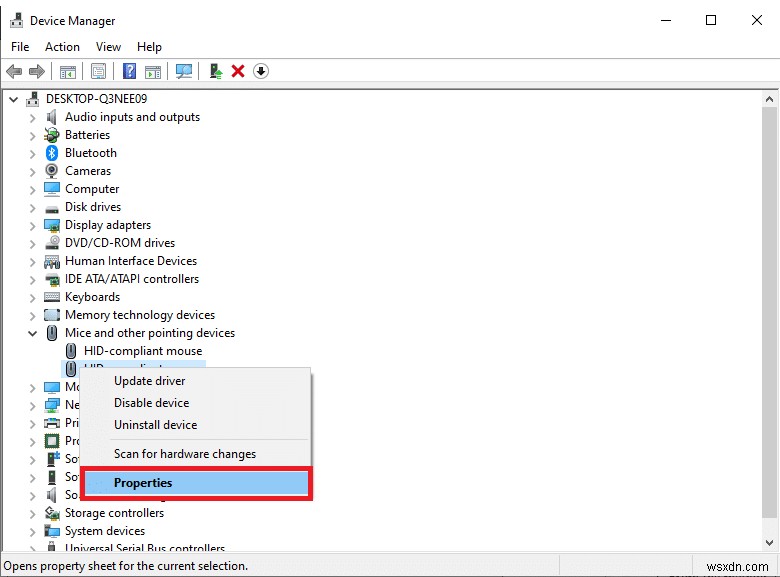
Task: Click the blue Help question mark icon
Action: point(129,71)
